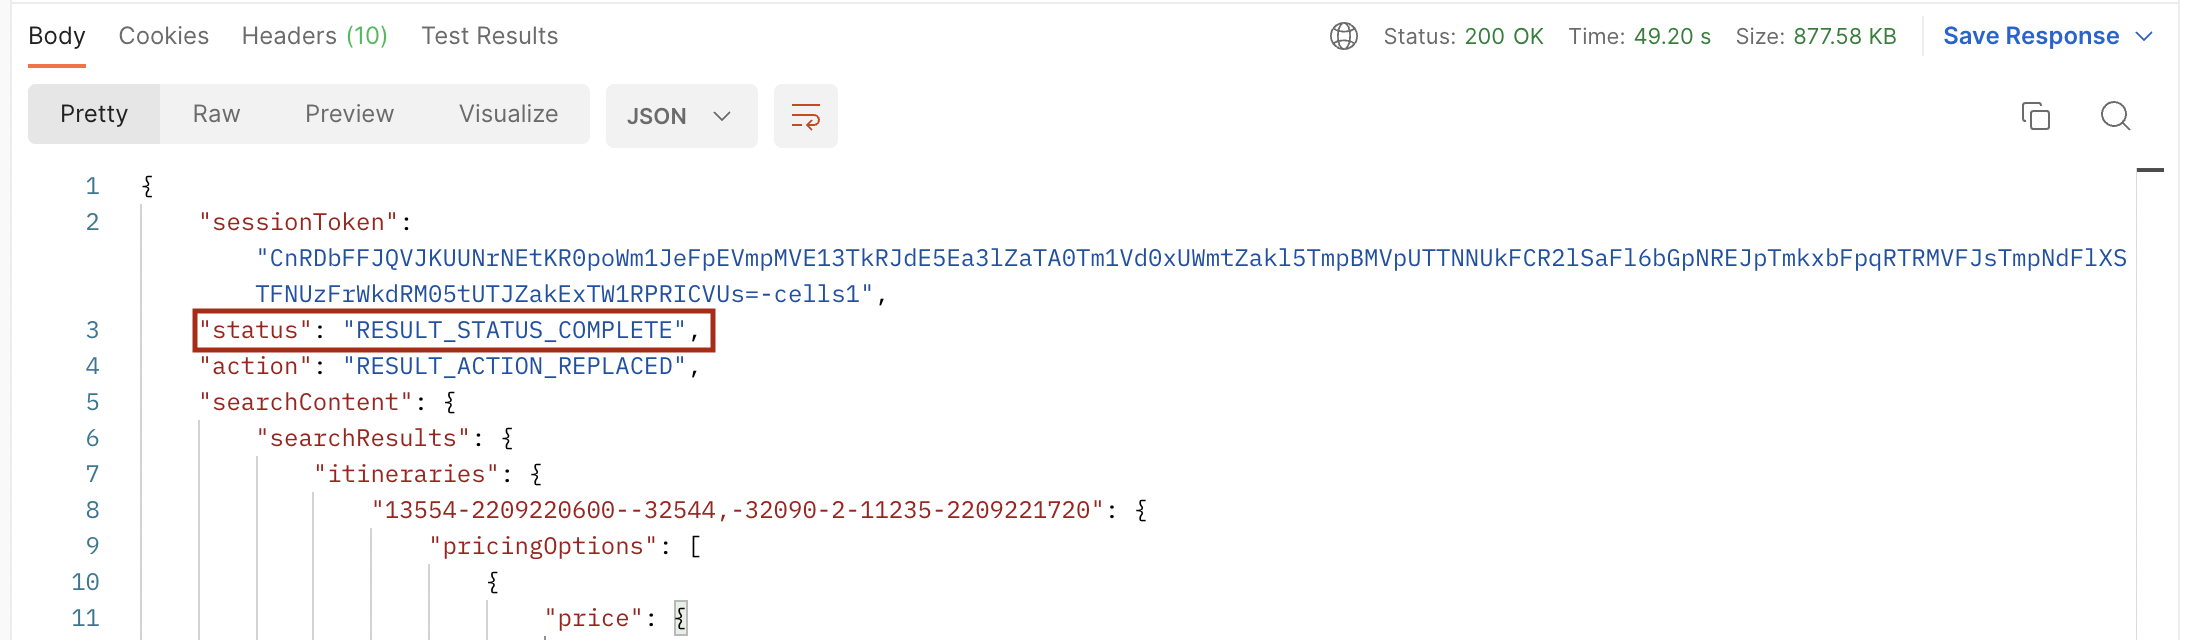Click the network globe icon

[x=1343, y=37]
